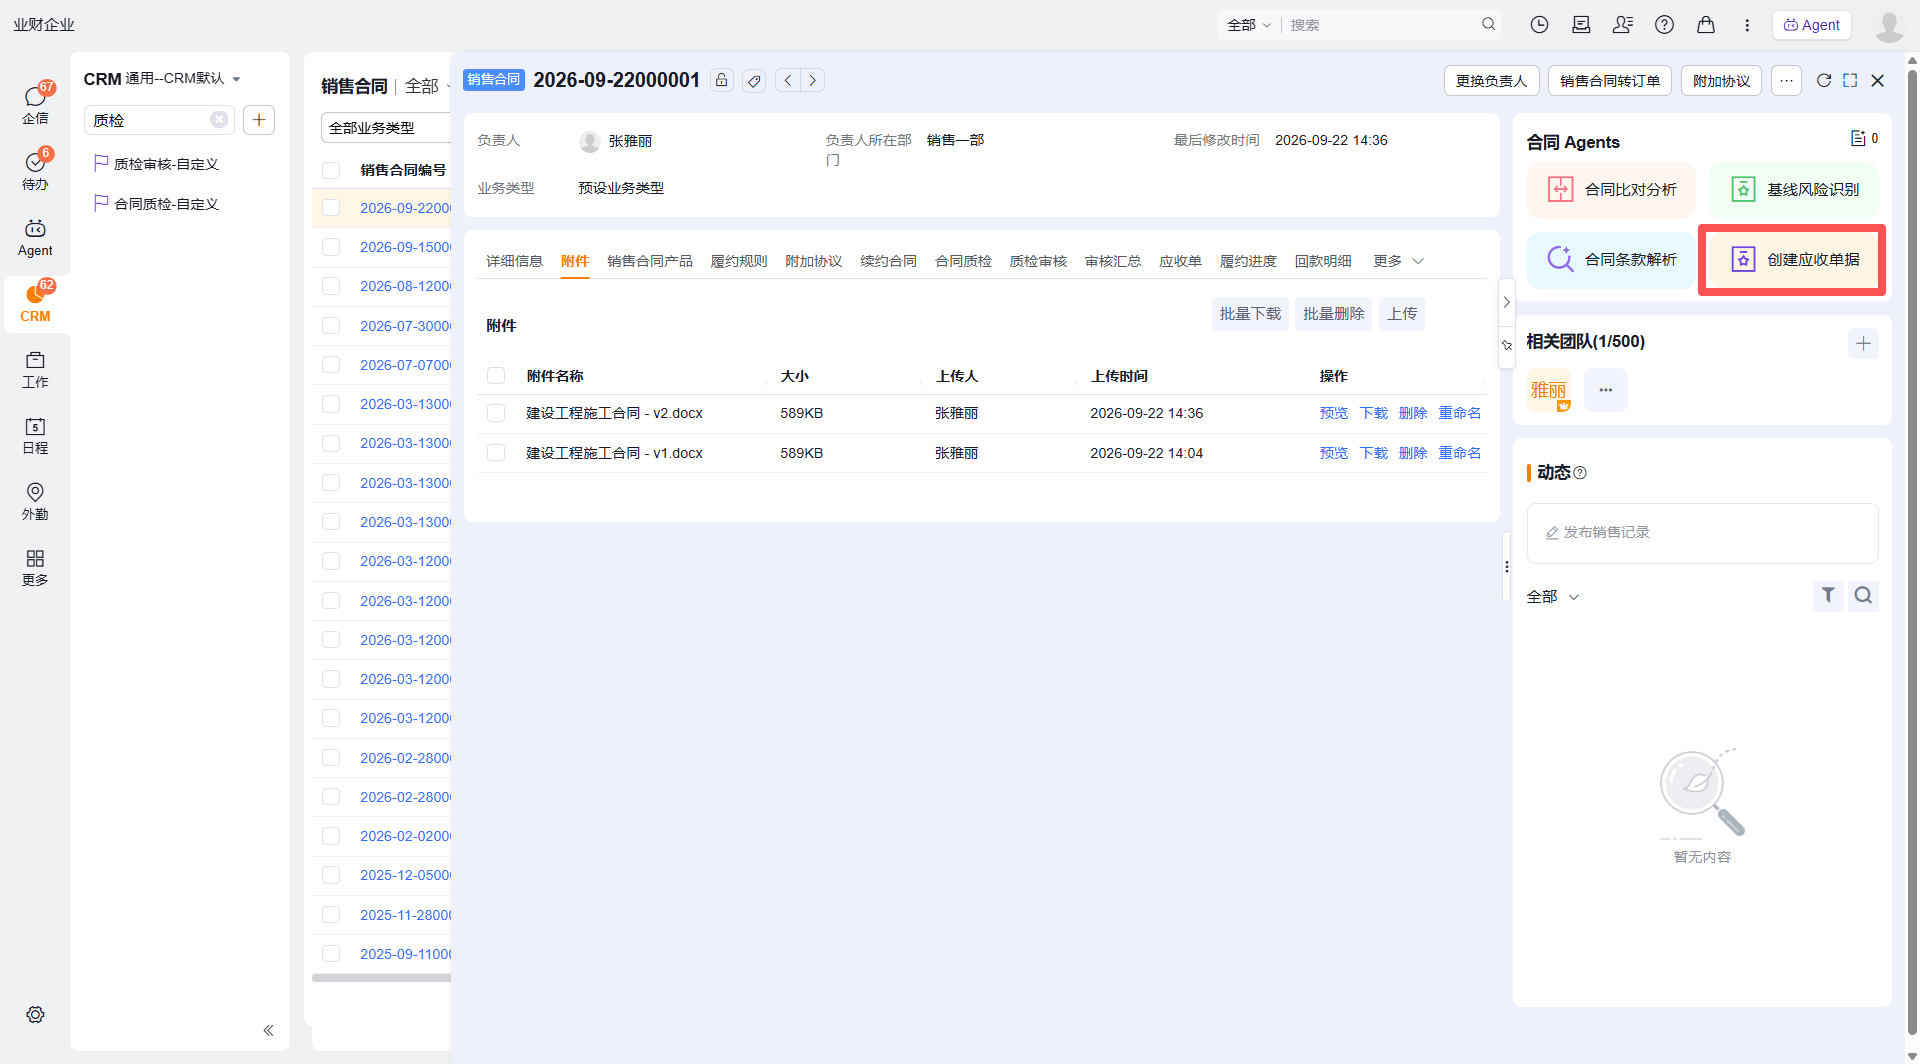Expand CRM 通用--CRM默认 workspace dropdown
The image size is (1920, 1064).
(162, 78)
